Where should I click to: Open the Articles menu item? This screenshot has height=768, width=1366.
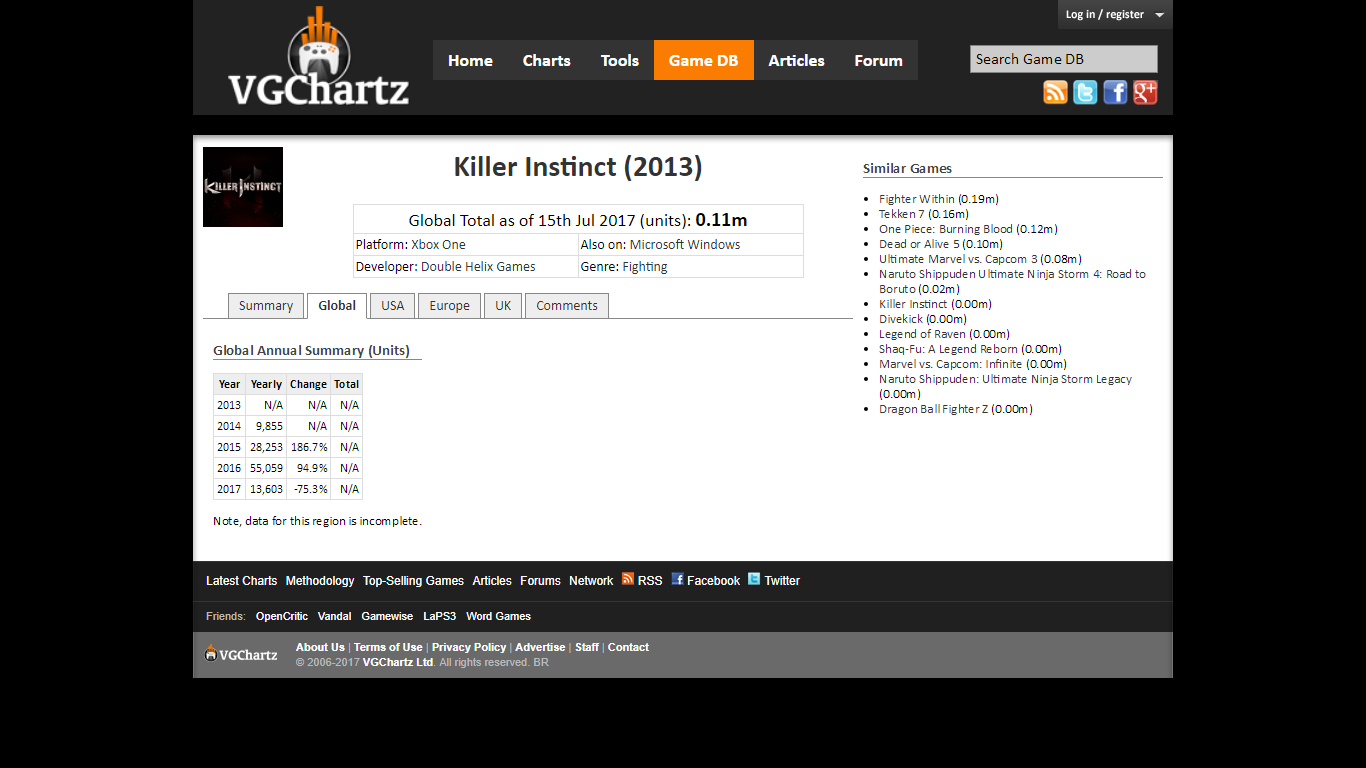pos(796,60)
